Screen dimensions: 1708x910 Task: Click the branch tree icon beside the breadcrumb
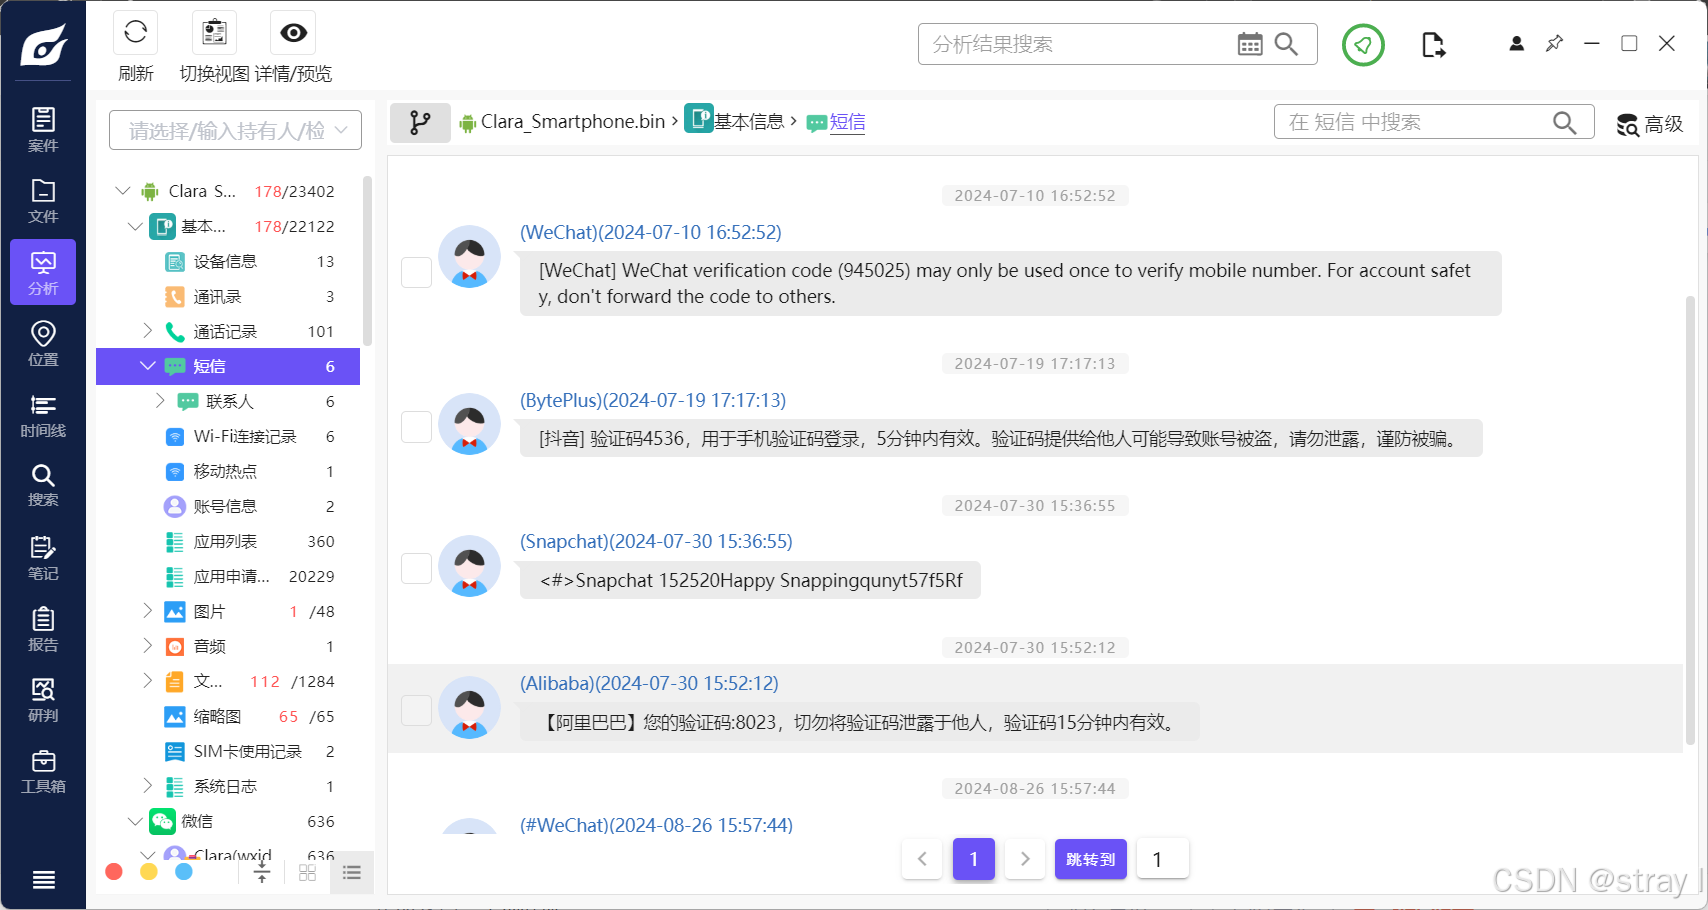(x=420, y=123)
